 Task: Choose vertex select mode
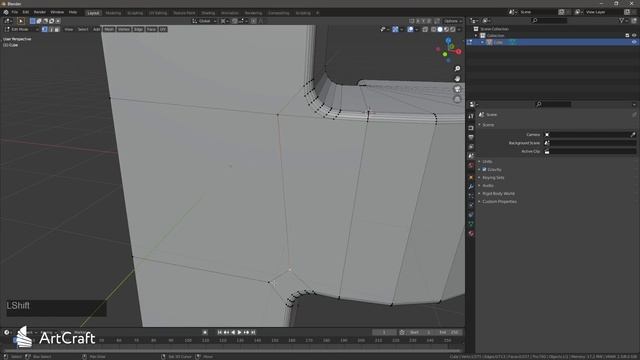44,29
